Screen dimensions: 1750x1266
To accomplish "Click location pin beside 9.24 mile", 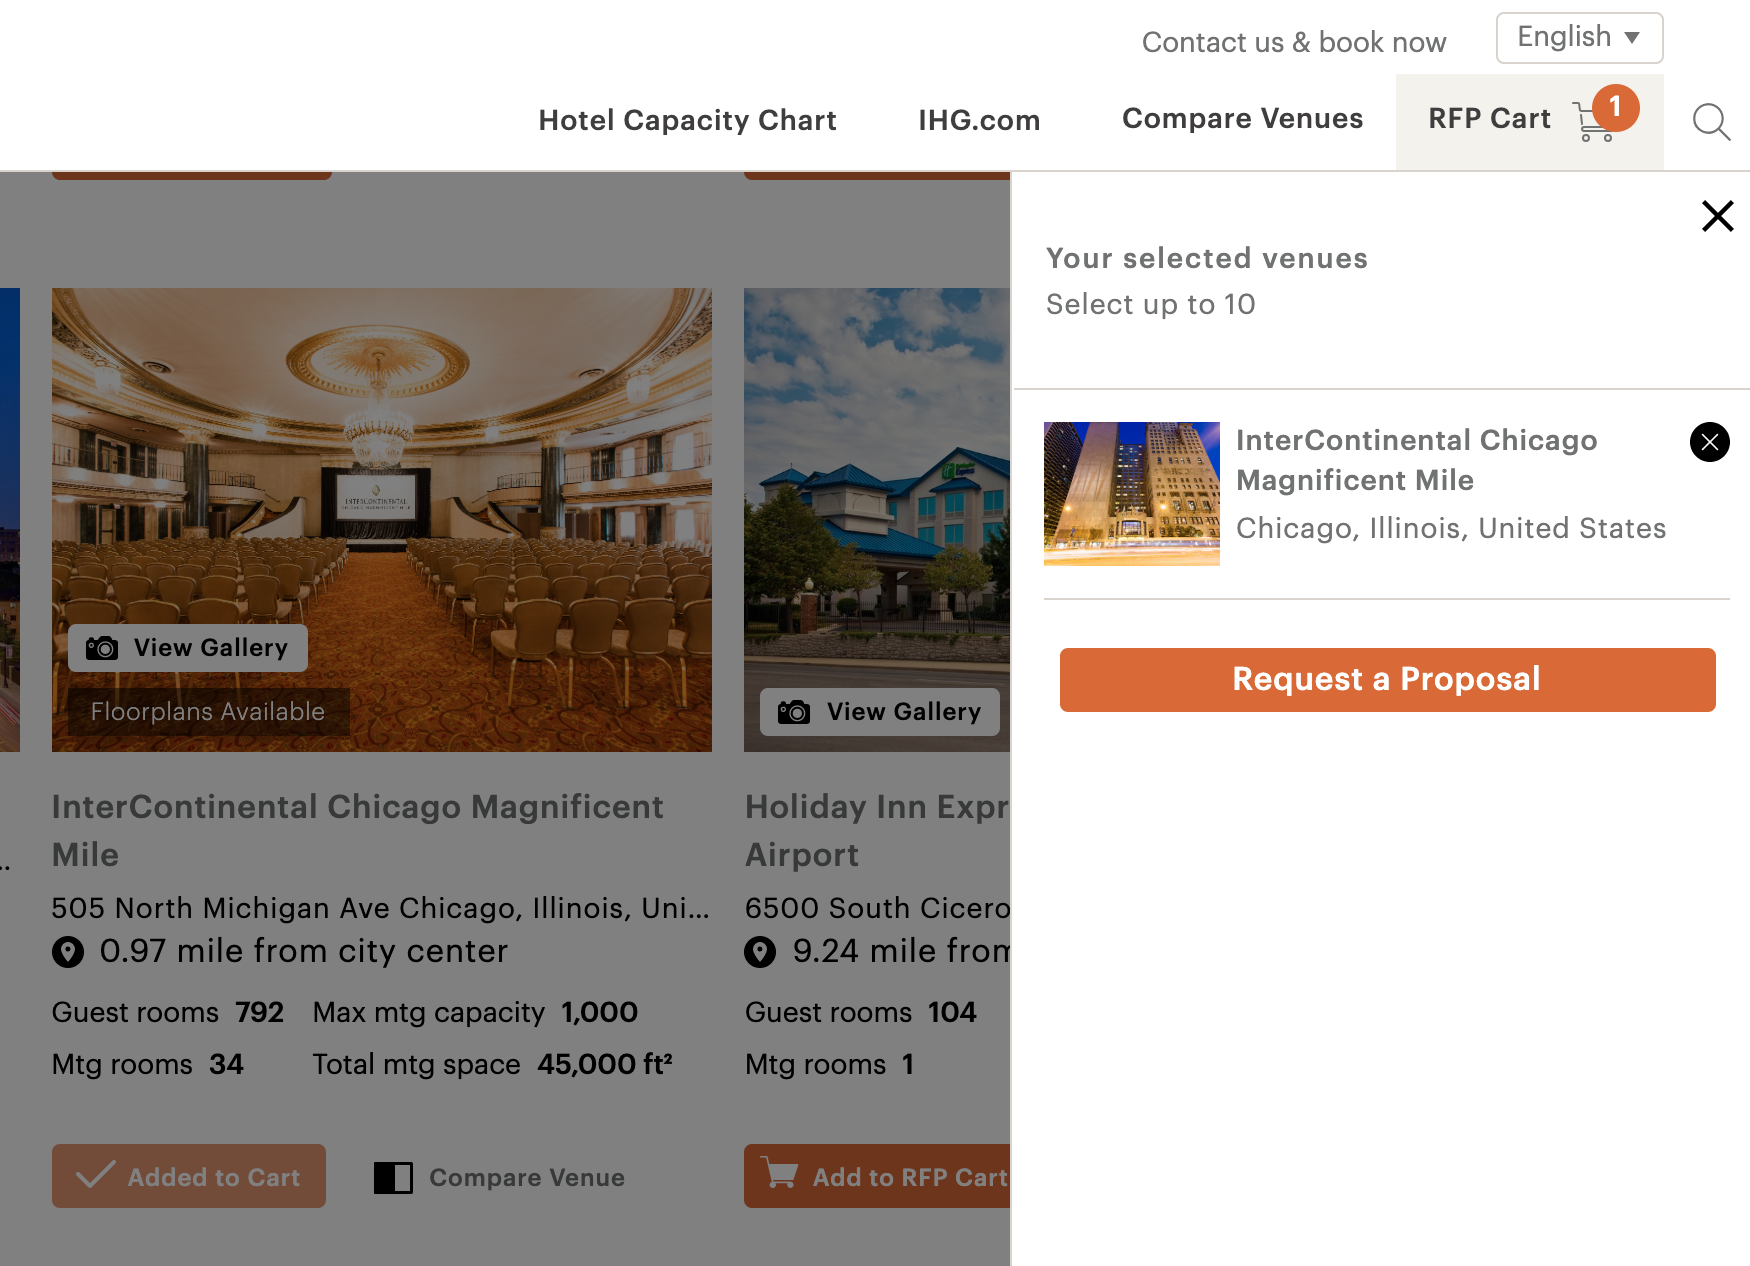I will (760, 952).
